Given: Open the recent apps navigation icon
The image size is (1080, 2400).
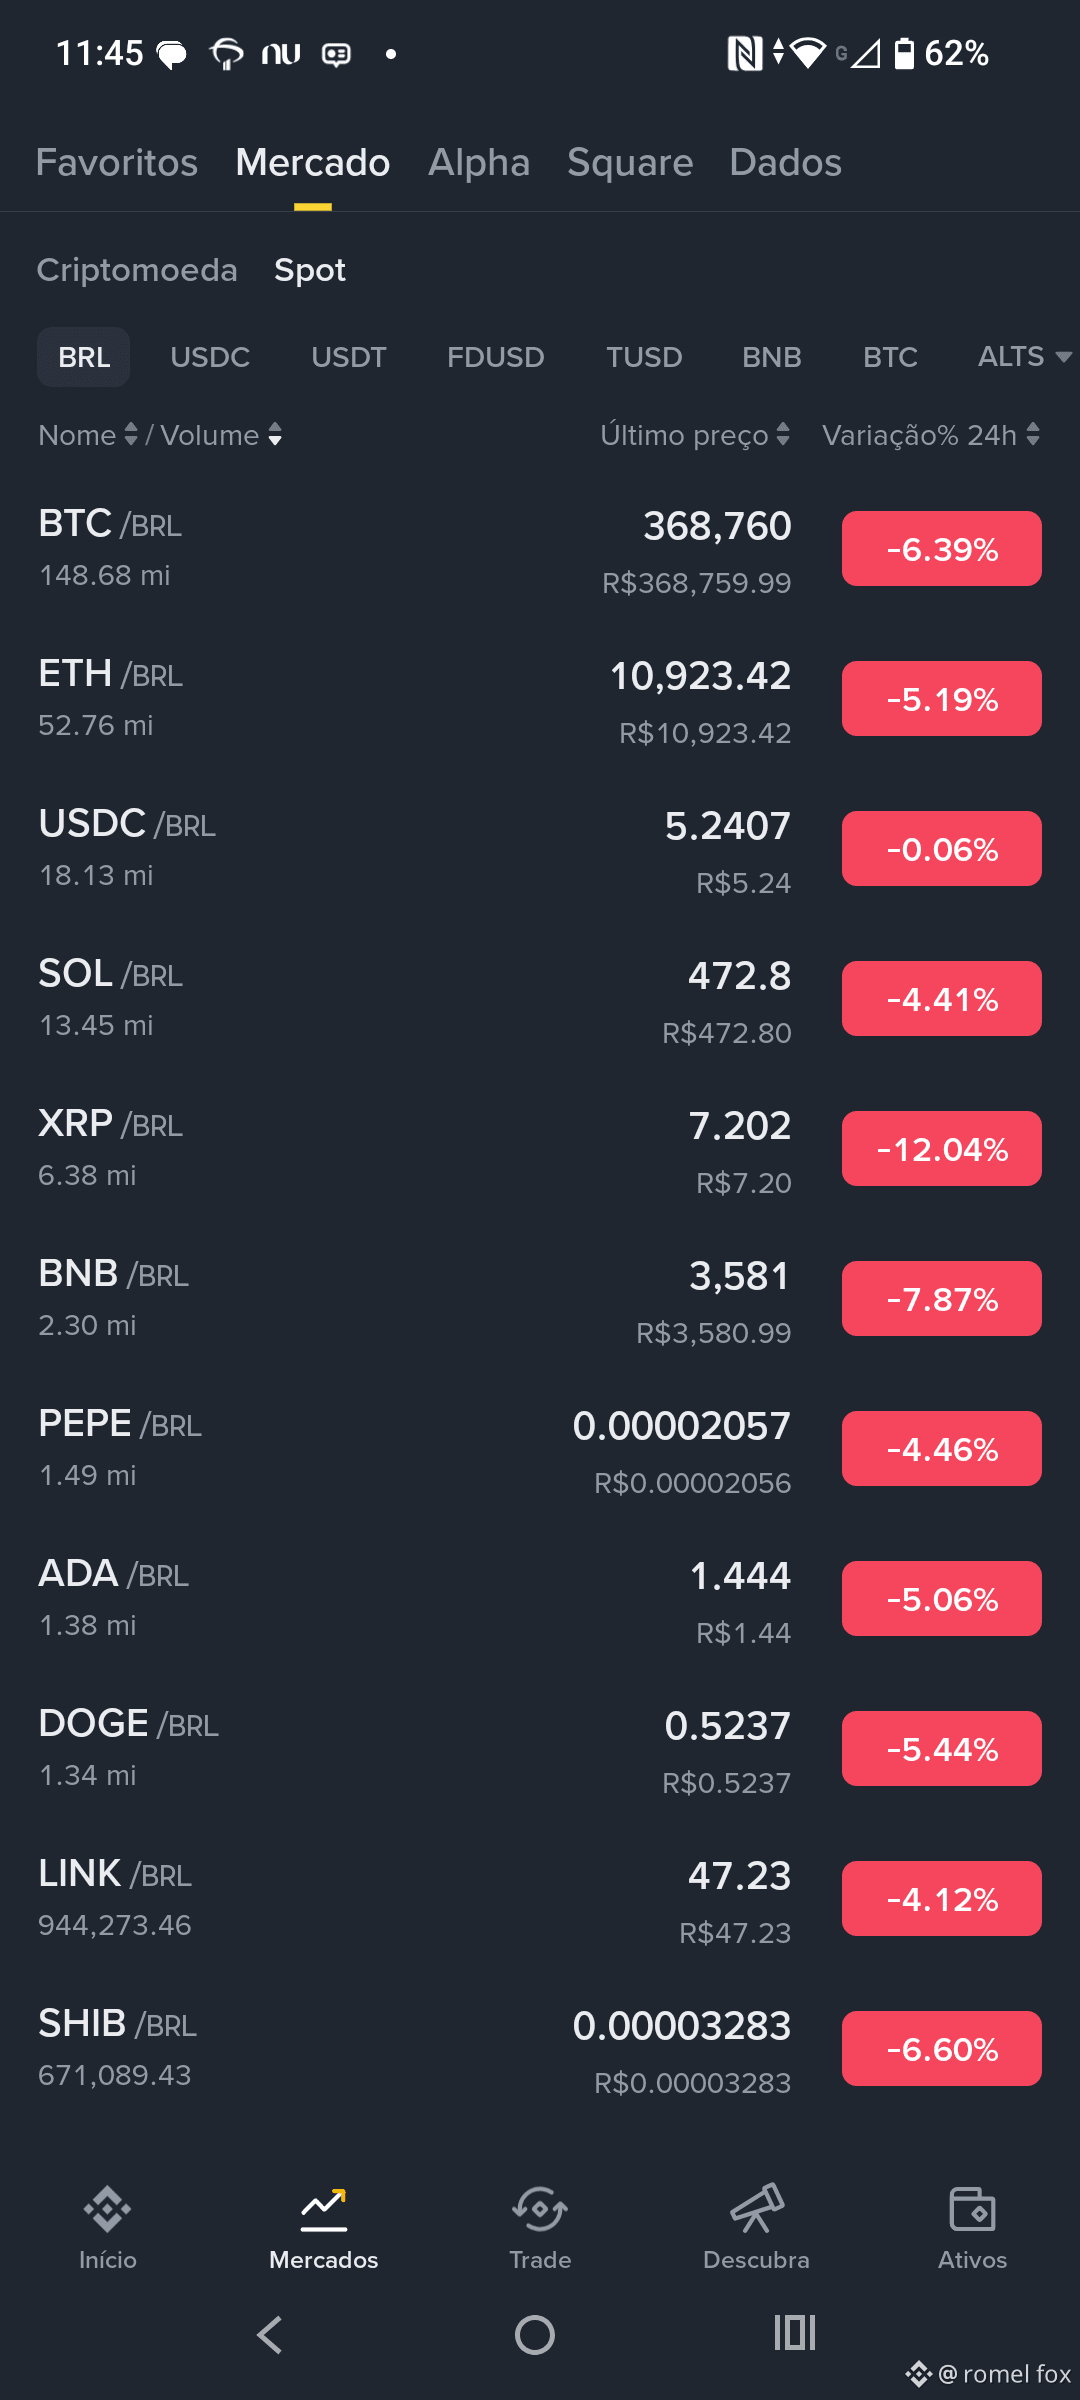Looking at the screenshot, I should point(795,2333).
